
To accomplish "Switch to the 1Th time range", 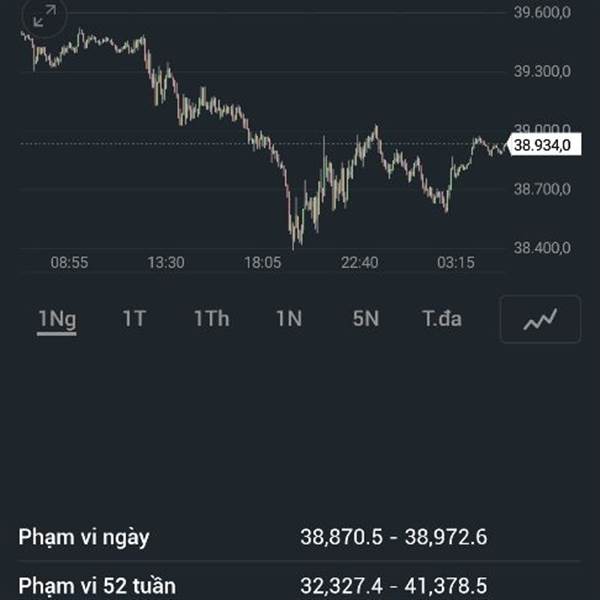I will (x=212, y=318).
